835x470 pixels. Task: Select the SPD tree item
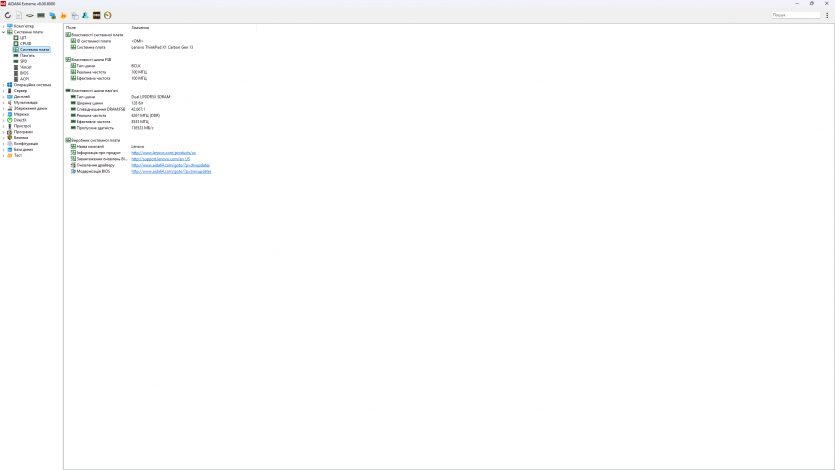click(23, 61)
